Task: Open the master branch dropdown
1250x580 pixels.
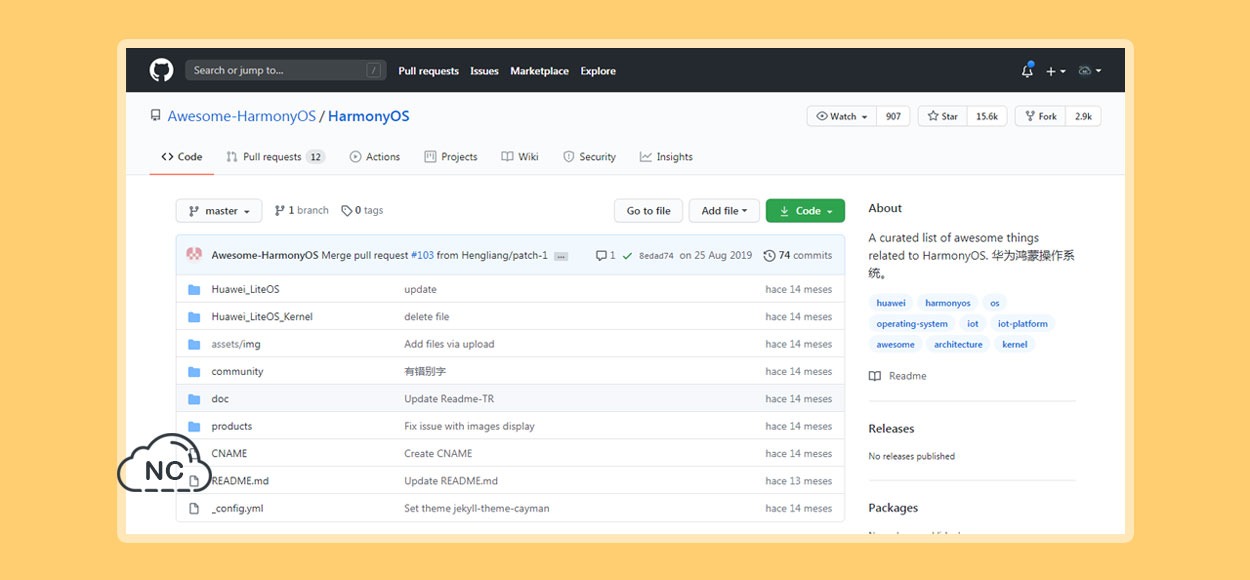Action: (219, 211)
